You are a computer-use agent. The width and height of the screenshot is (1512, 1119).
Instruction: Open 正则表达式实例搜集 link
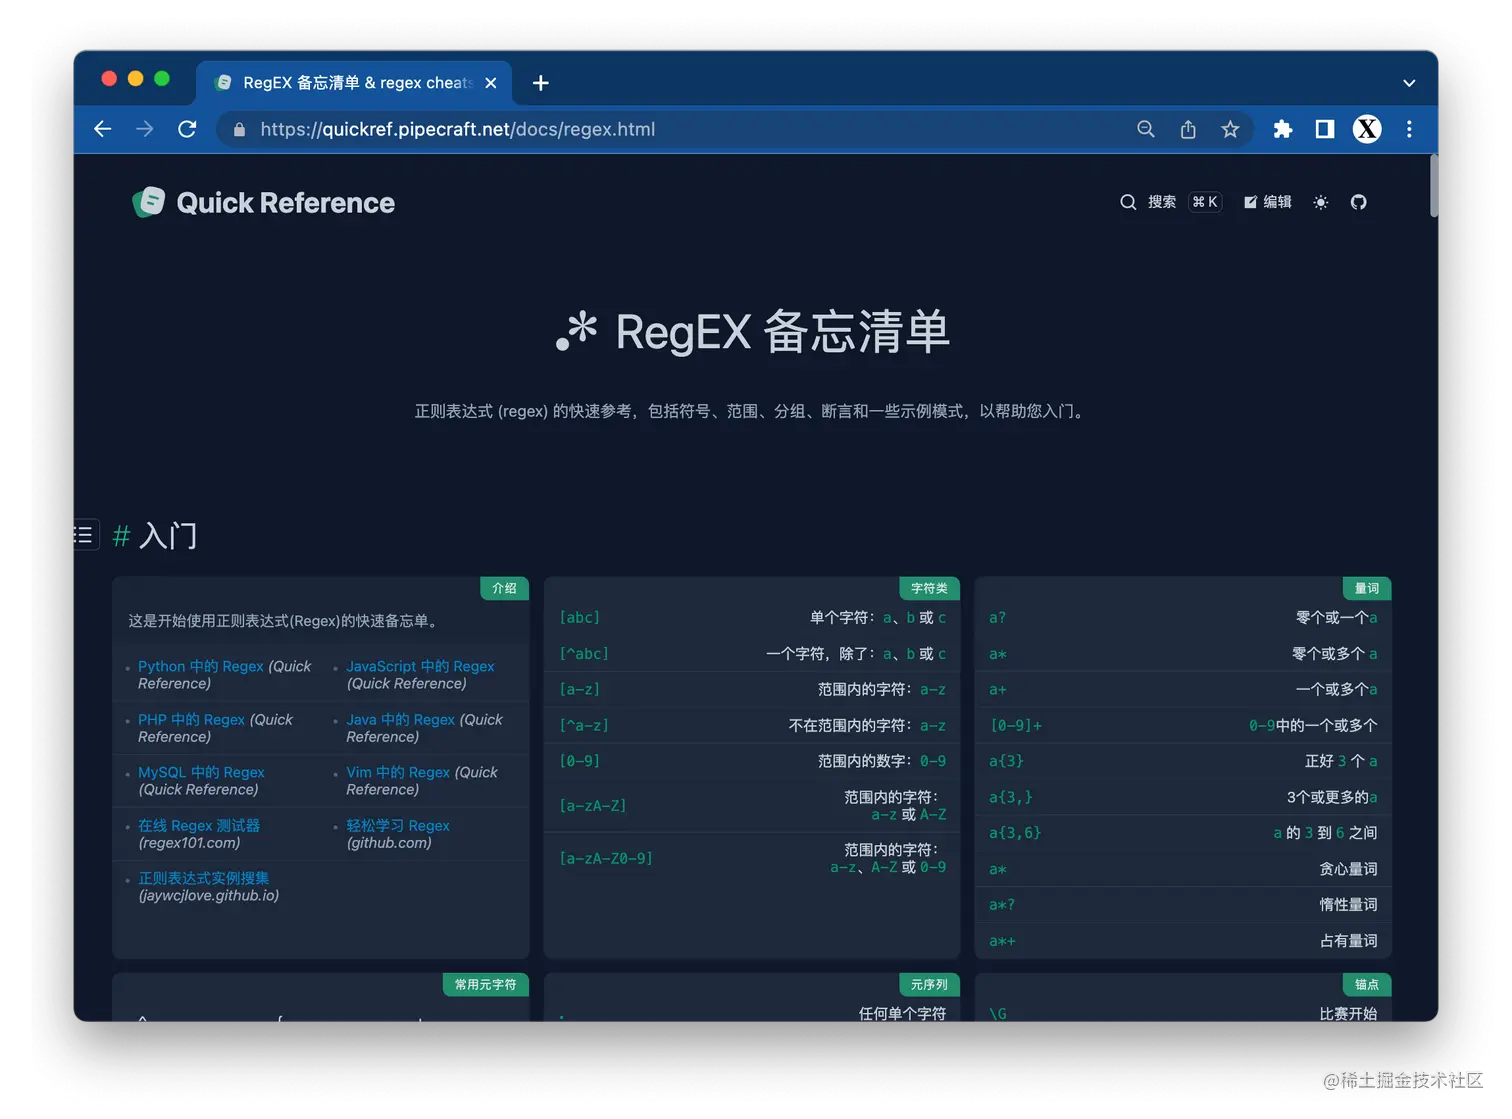click(204, 878)
